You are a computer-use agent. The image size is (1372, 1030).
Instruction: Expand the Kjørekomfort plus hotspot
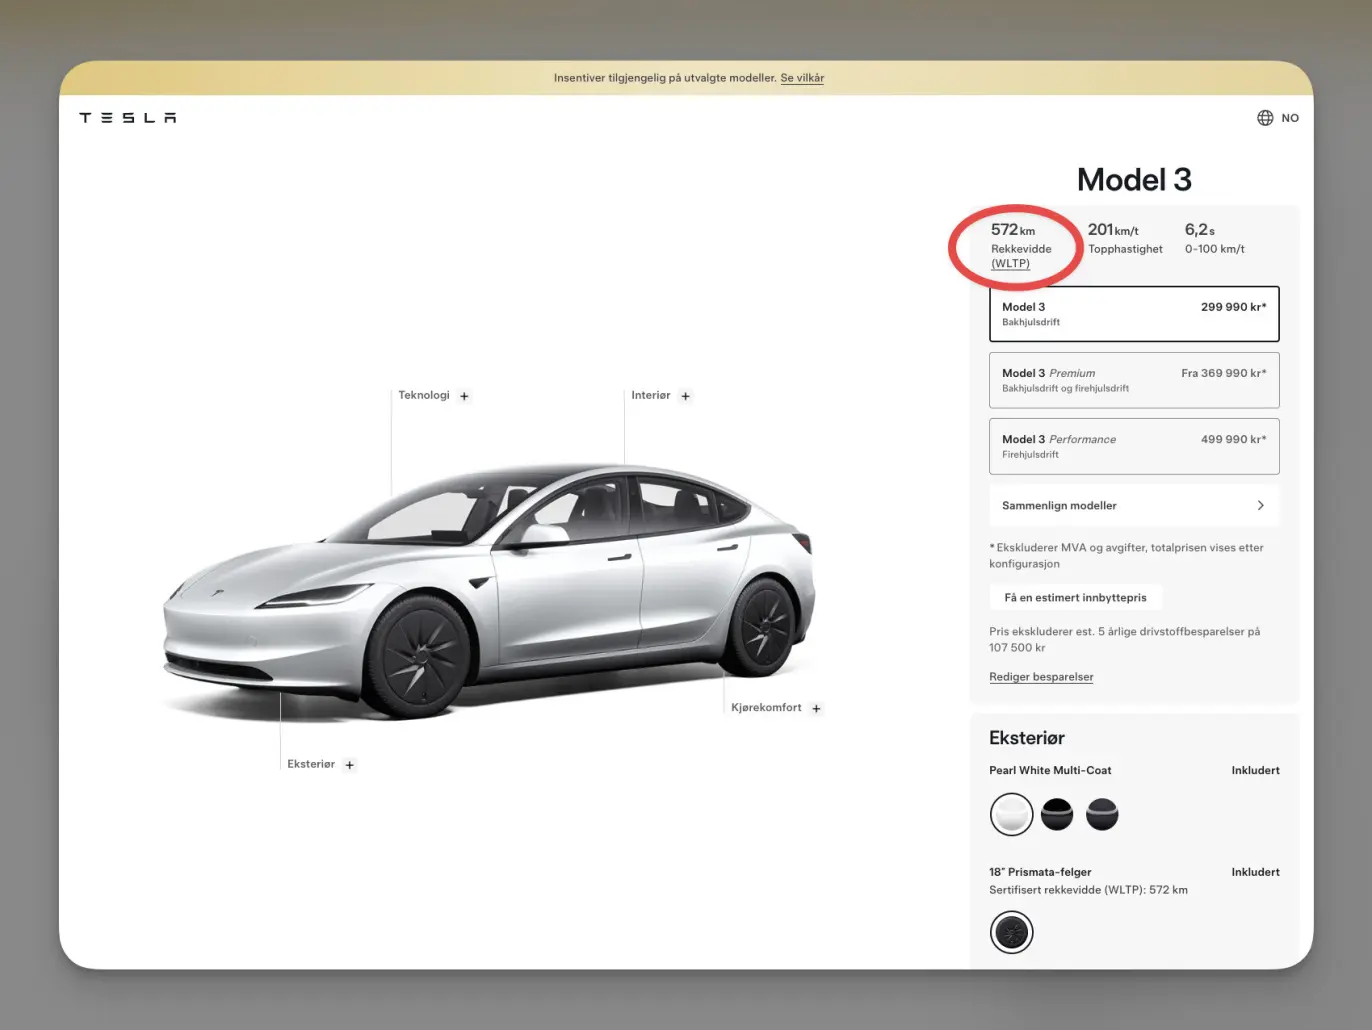816,708
